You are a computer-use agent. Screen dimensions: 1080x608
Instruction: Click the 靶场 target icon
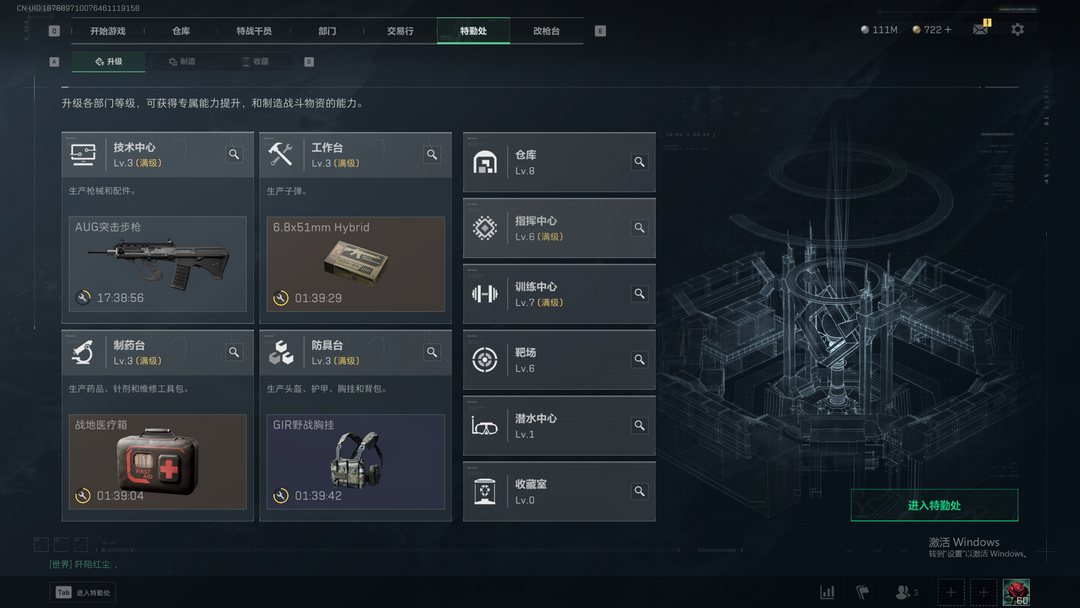coord(485,359)
